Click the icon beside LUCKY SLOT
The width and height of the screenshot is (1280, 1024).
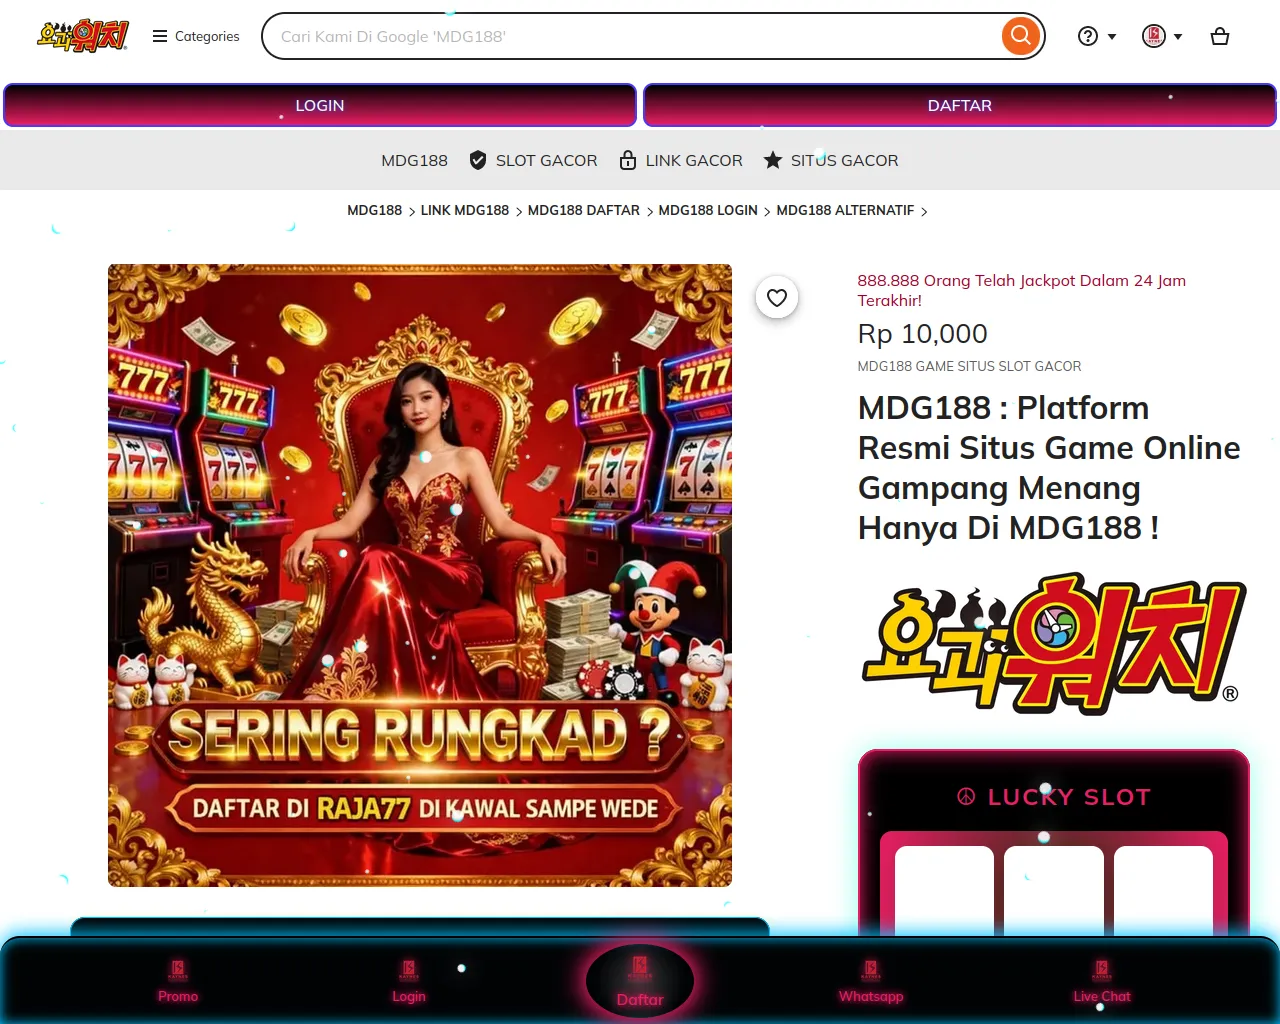[966, 797]
